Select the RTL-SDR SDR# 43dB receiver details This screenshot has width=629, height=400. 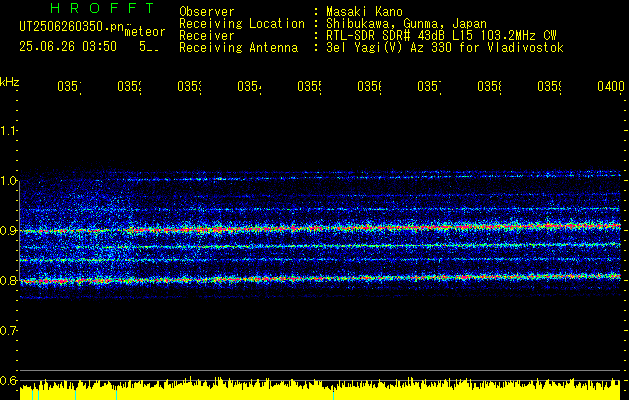click(x=441, y=36)
